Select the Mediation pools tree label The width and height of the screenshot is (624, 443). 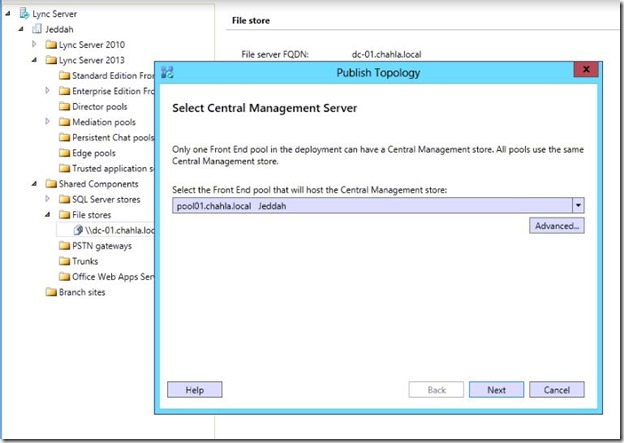click(x=104, y=122)
